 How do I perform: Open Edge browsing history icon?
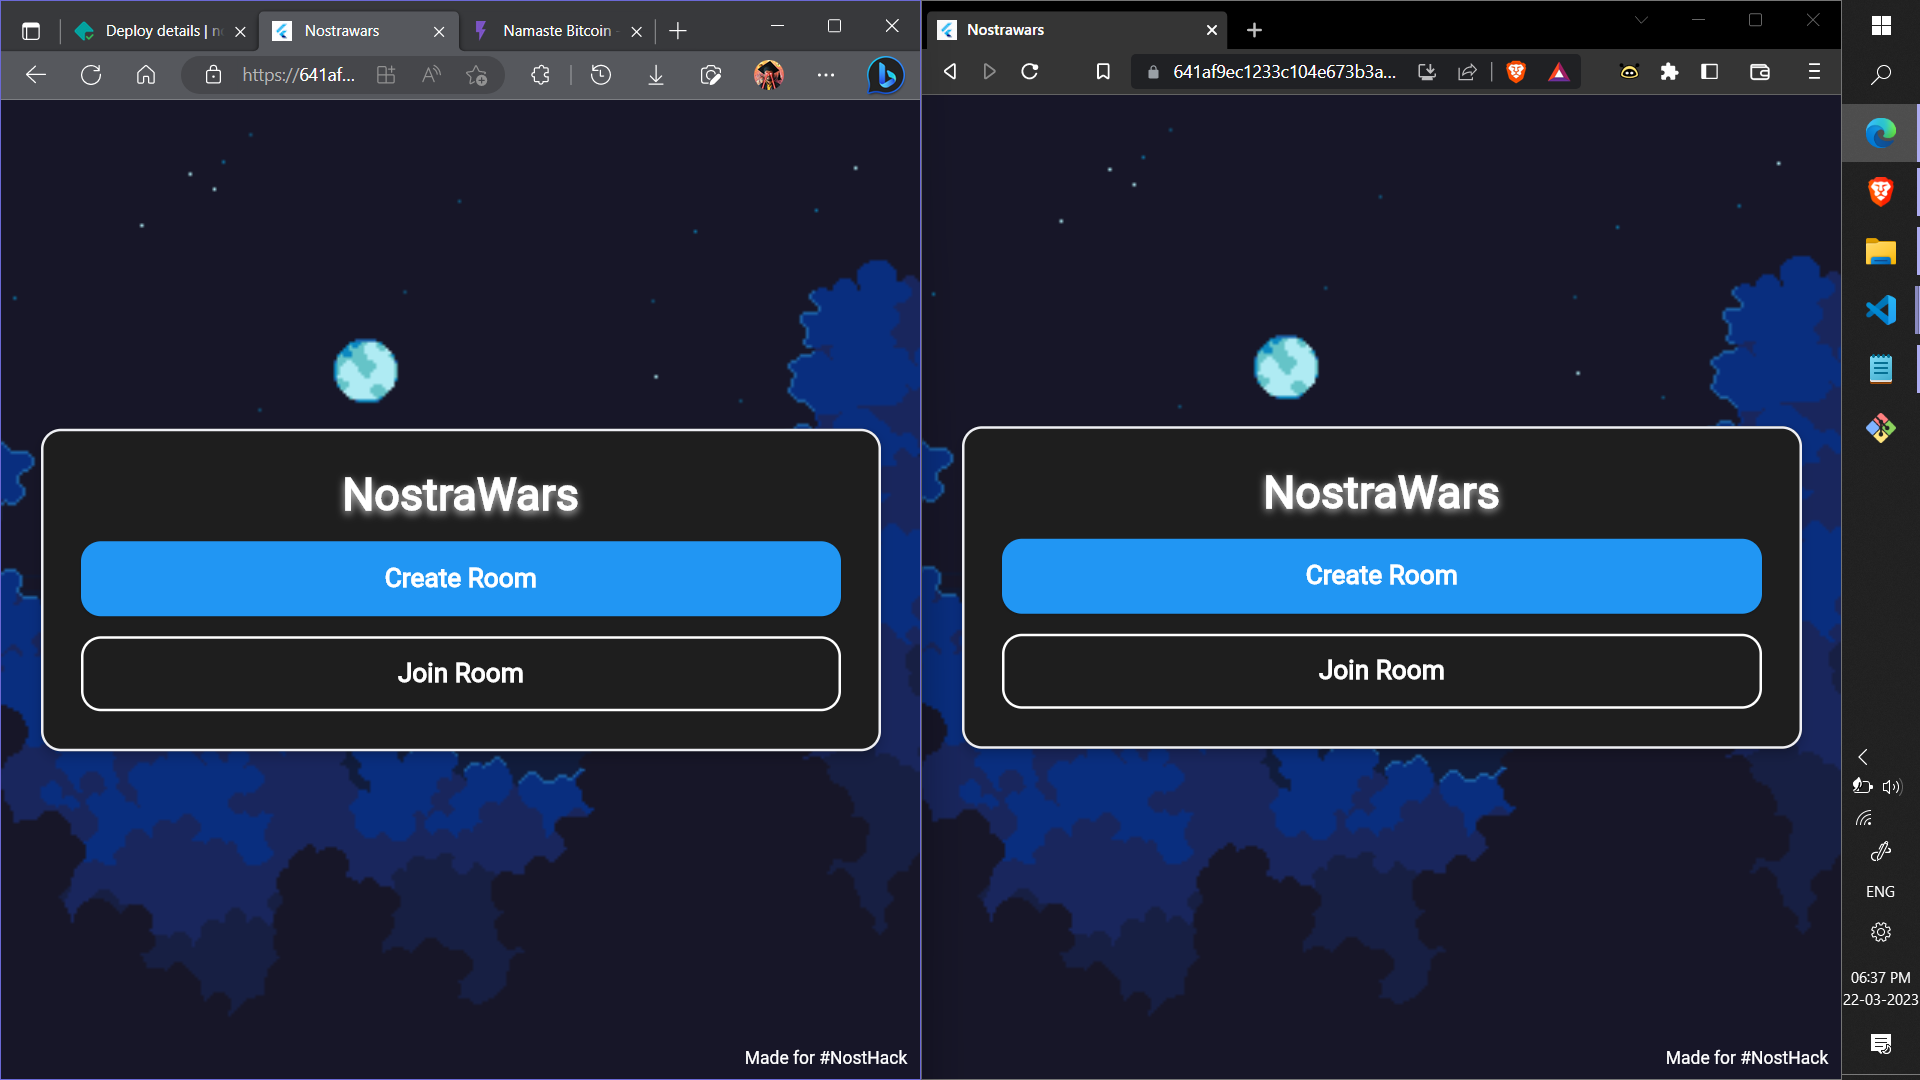601,75
